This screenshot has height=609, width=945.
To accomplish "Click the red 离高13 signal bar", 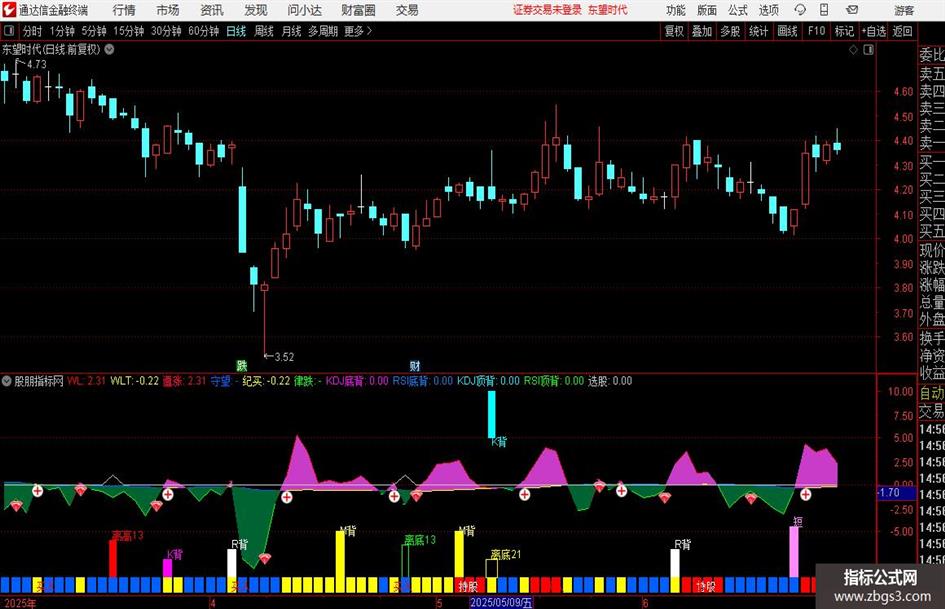I will tap(113, 559).
